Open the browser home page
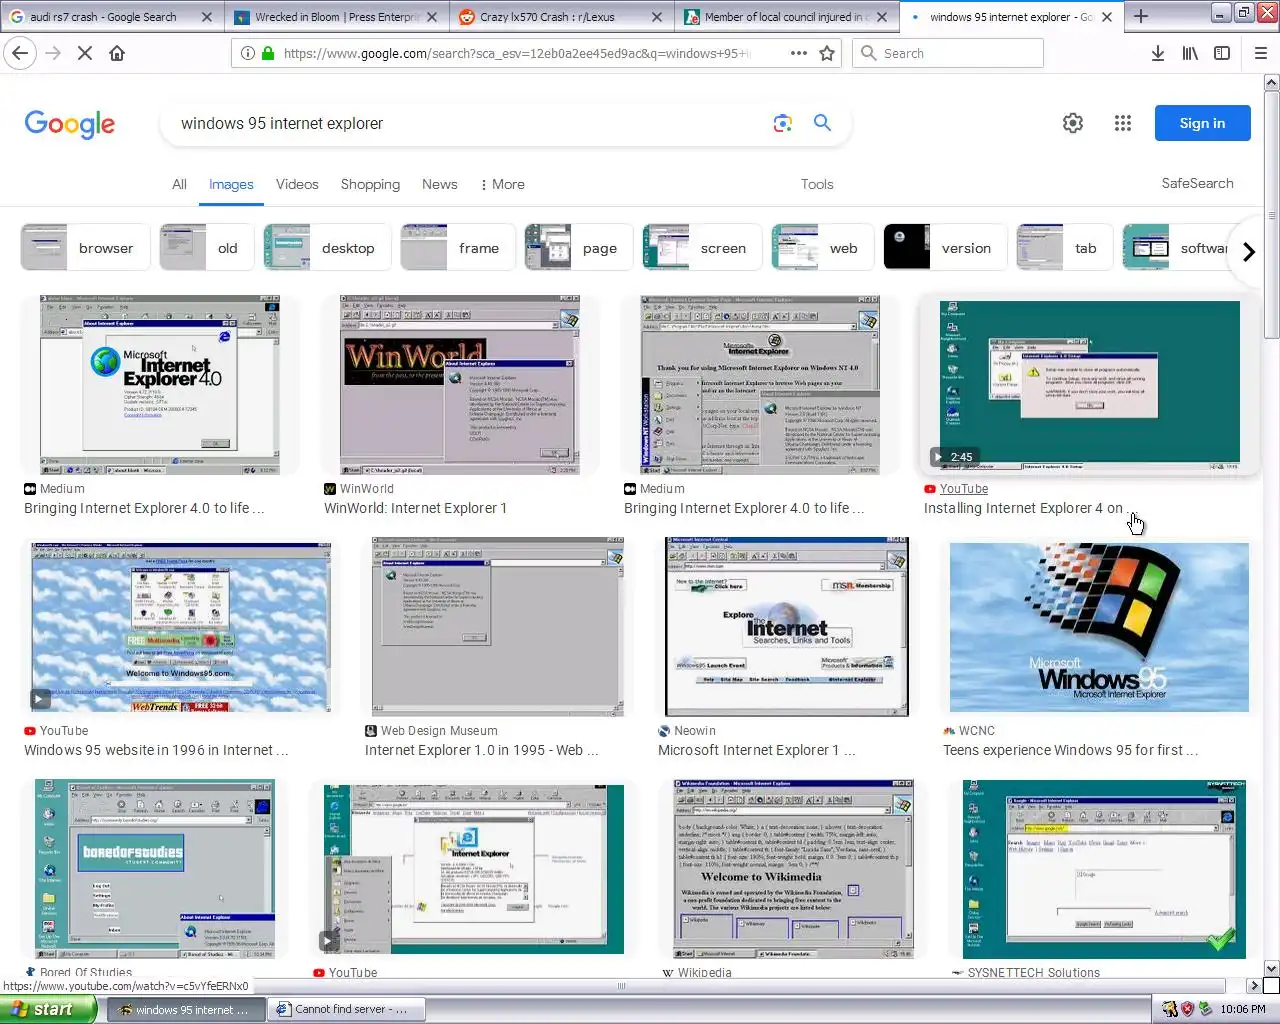 [117, 53]
